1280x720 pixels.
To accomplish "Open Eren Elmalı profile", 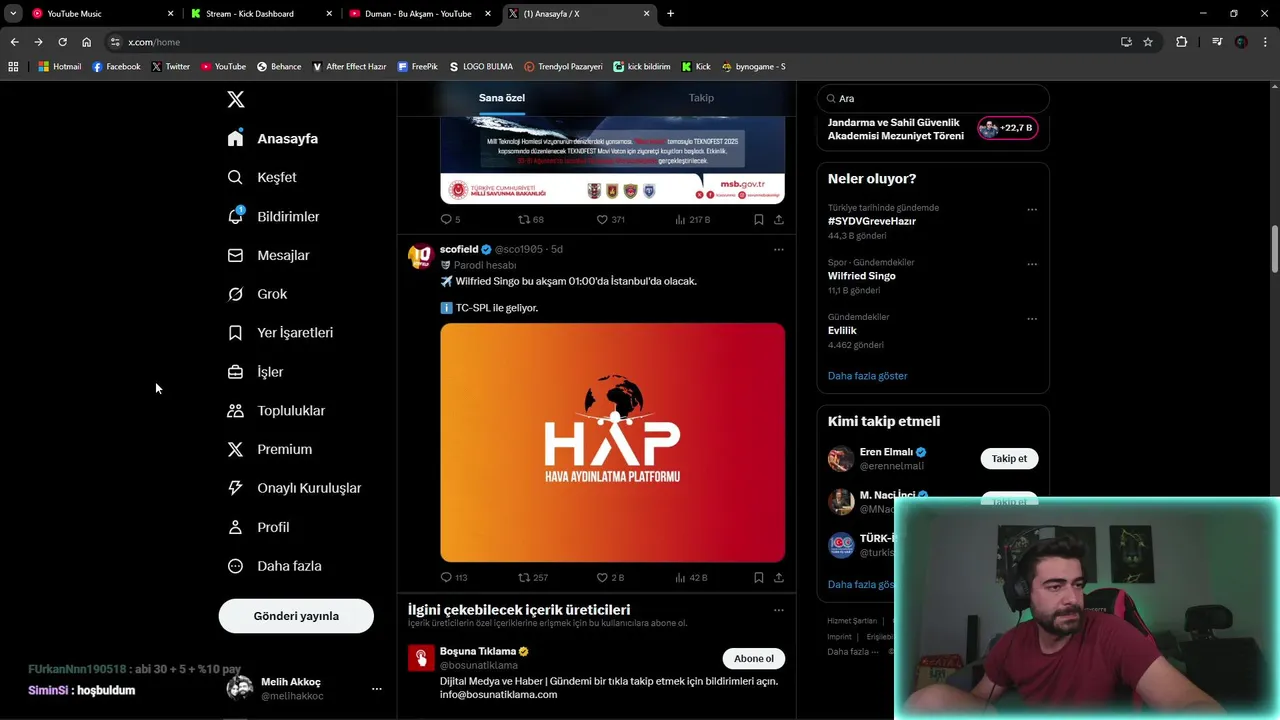I will (x=886, y=452).
